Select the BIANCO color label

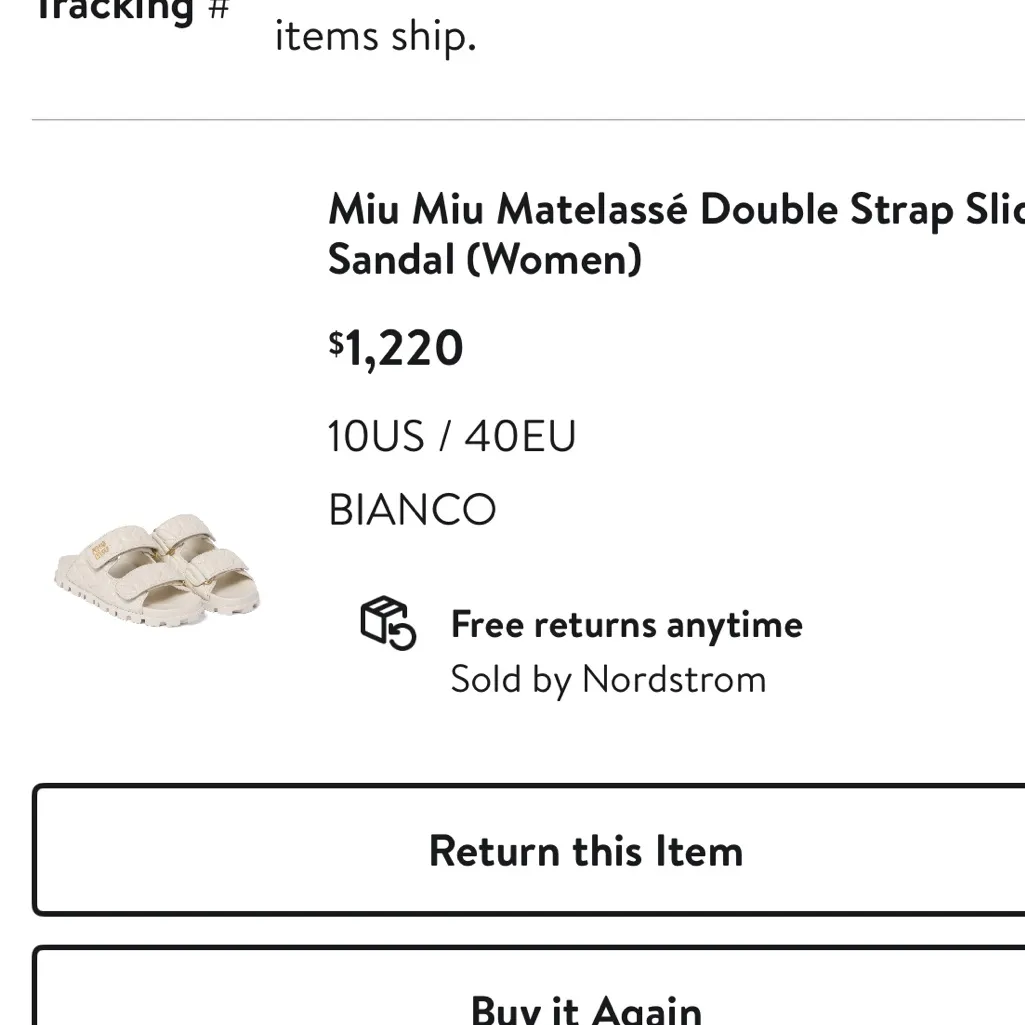point(412,509)
